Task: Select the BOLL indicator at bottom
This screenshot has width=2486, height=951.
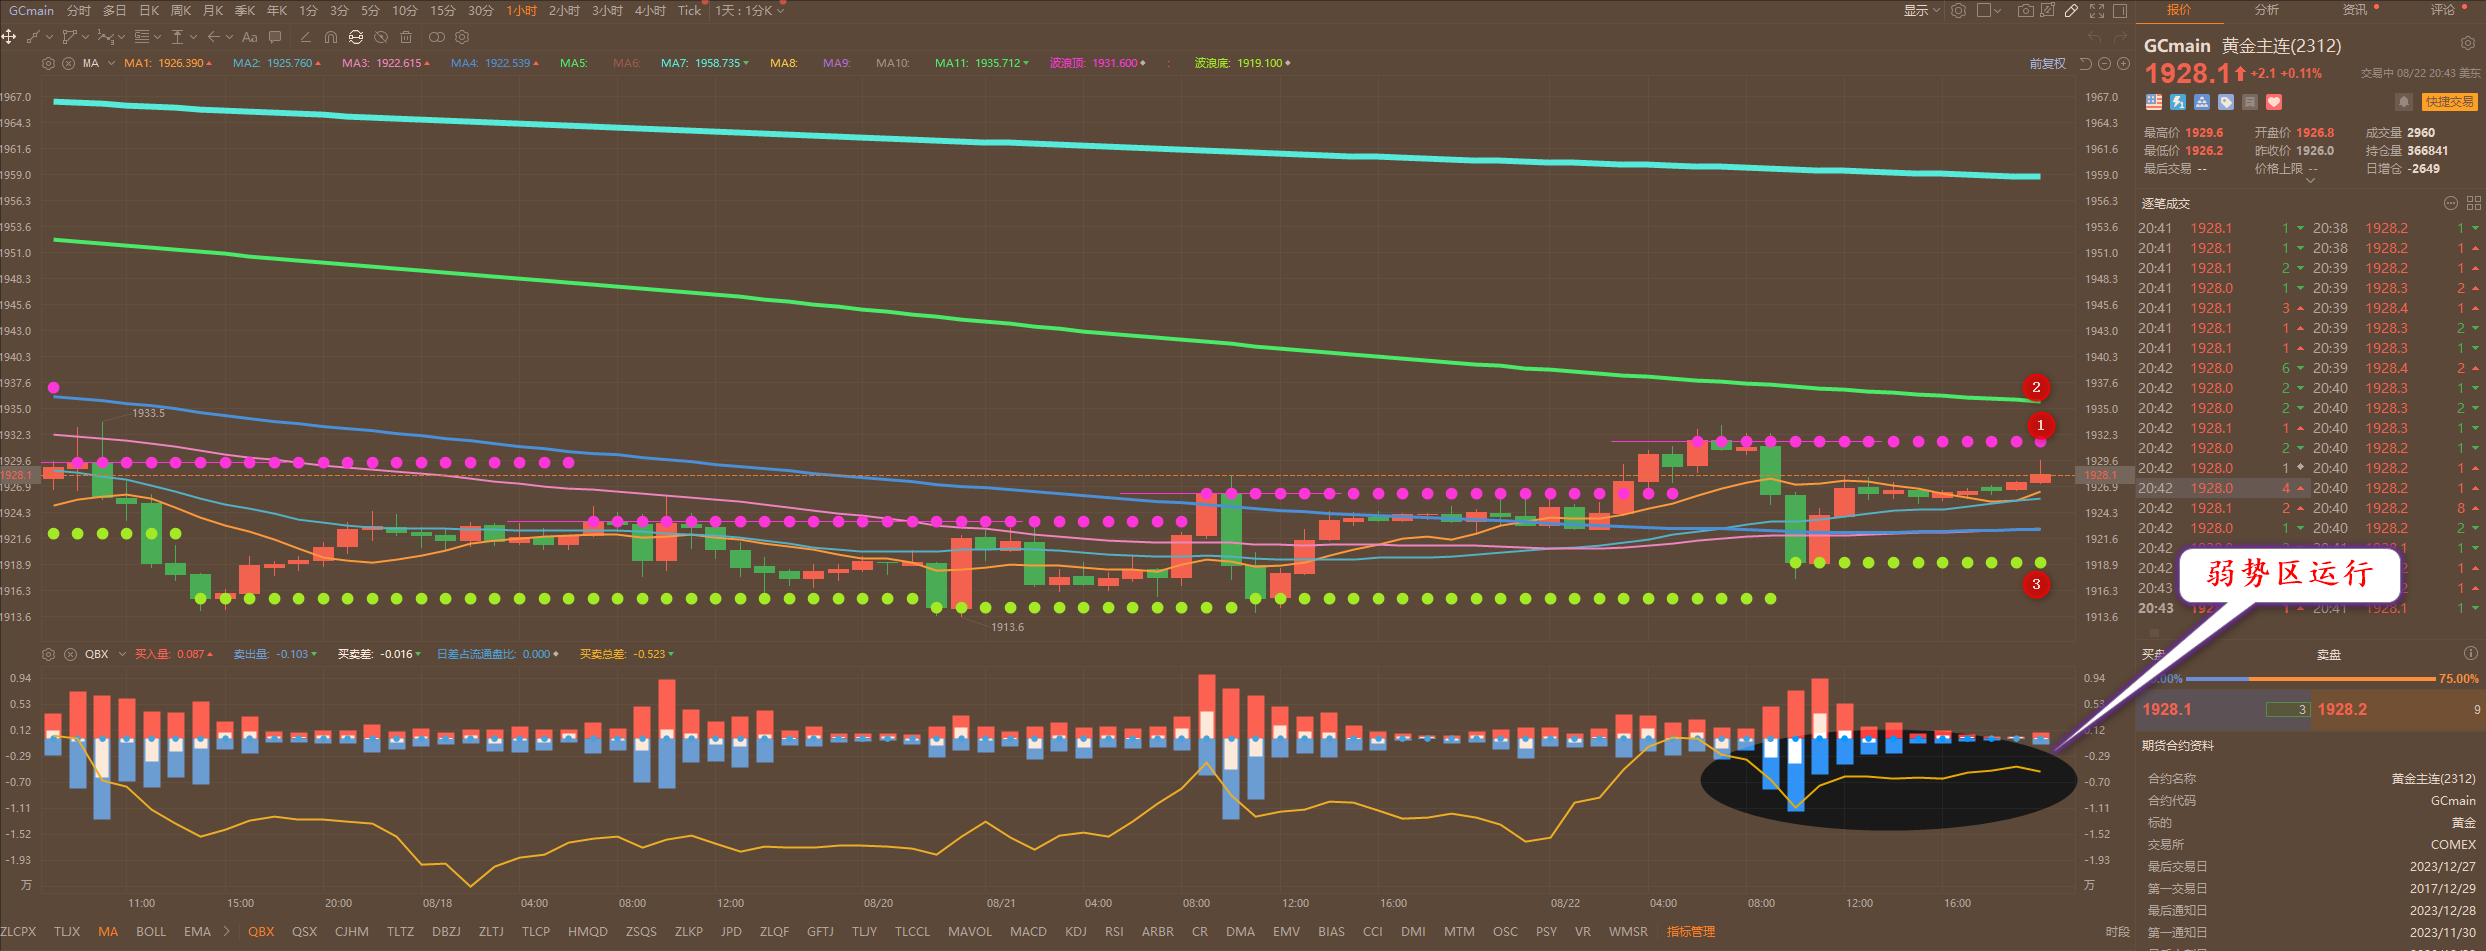Action: (151, 931)
